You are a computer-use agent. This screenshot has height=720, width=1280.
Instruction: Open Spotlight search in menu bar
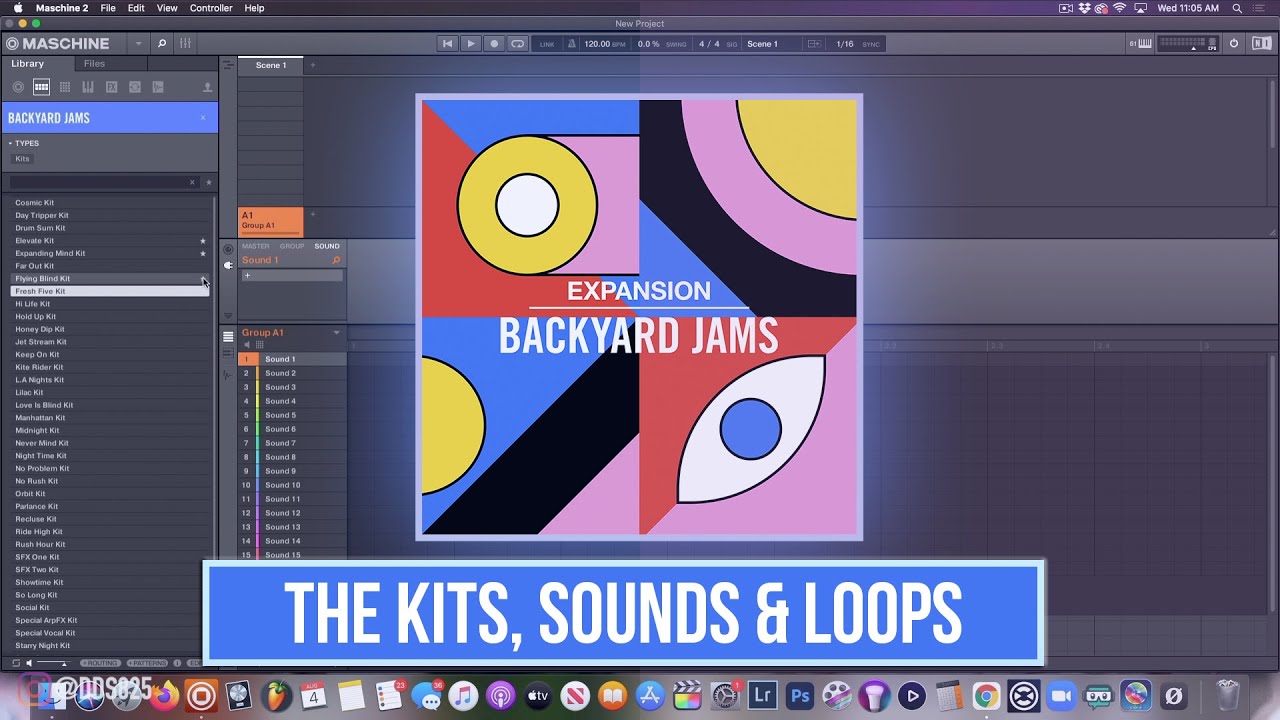(1237, 8)
